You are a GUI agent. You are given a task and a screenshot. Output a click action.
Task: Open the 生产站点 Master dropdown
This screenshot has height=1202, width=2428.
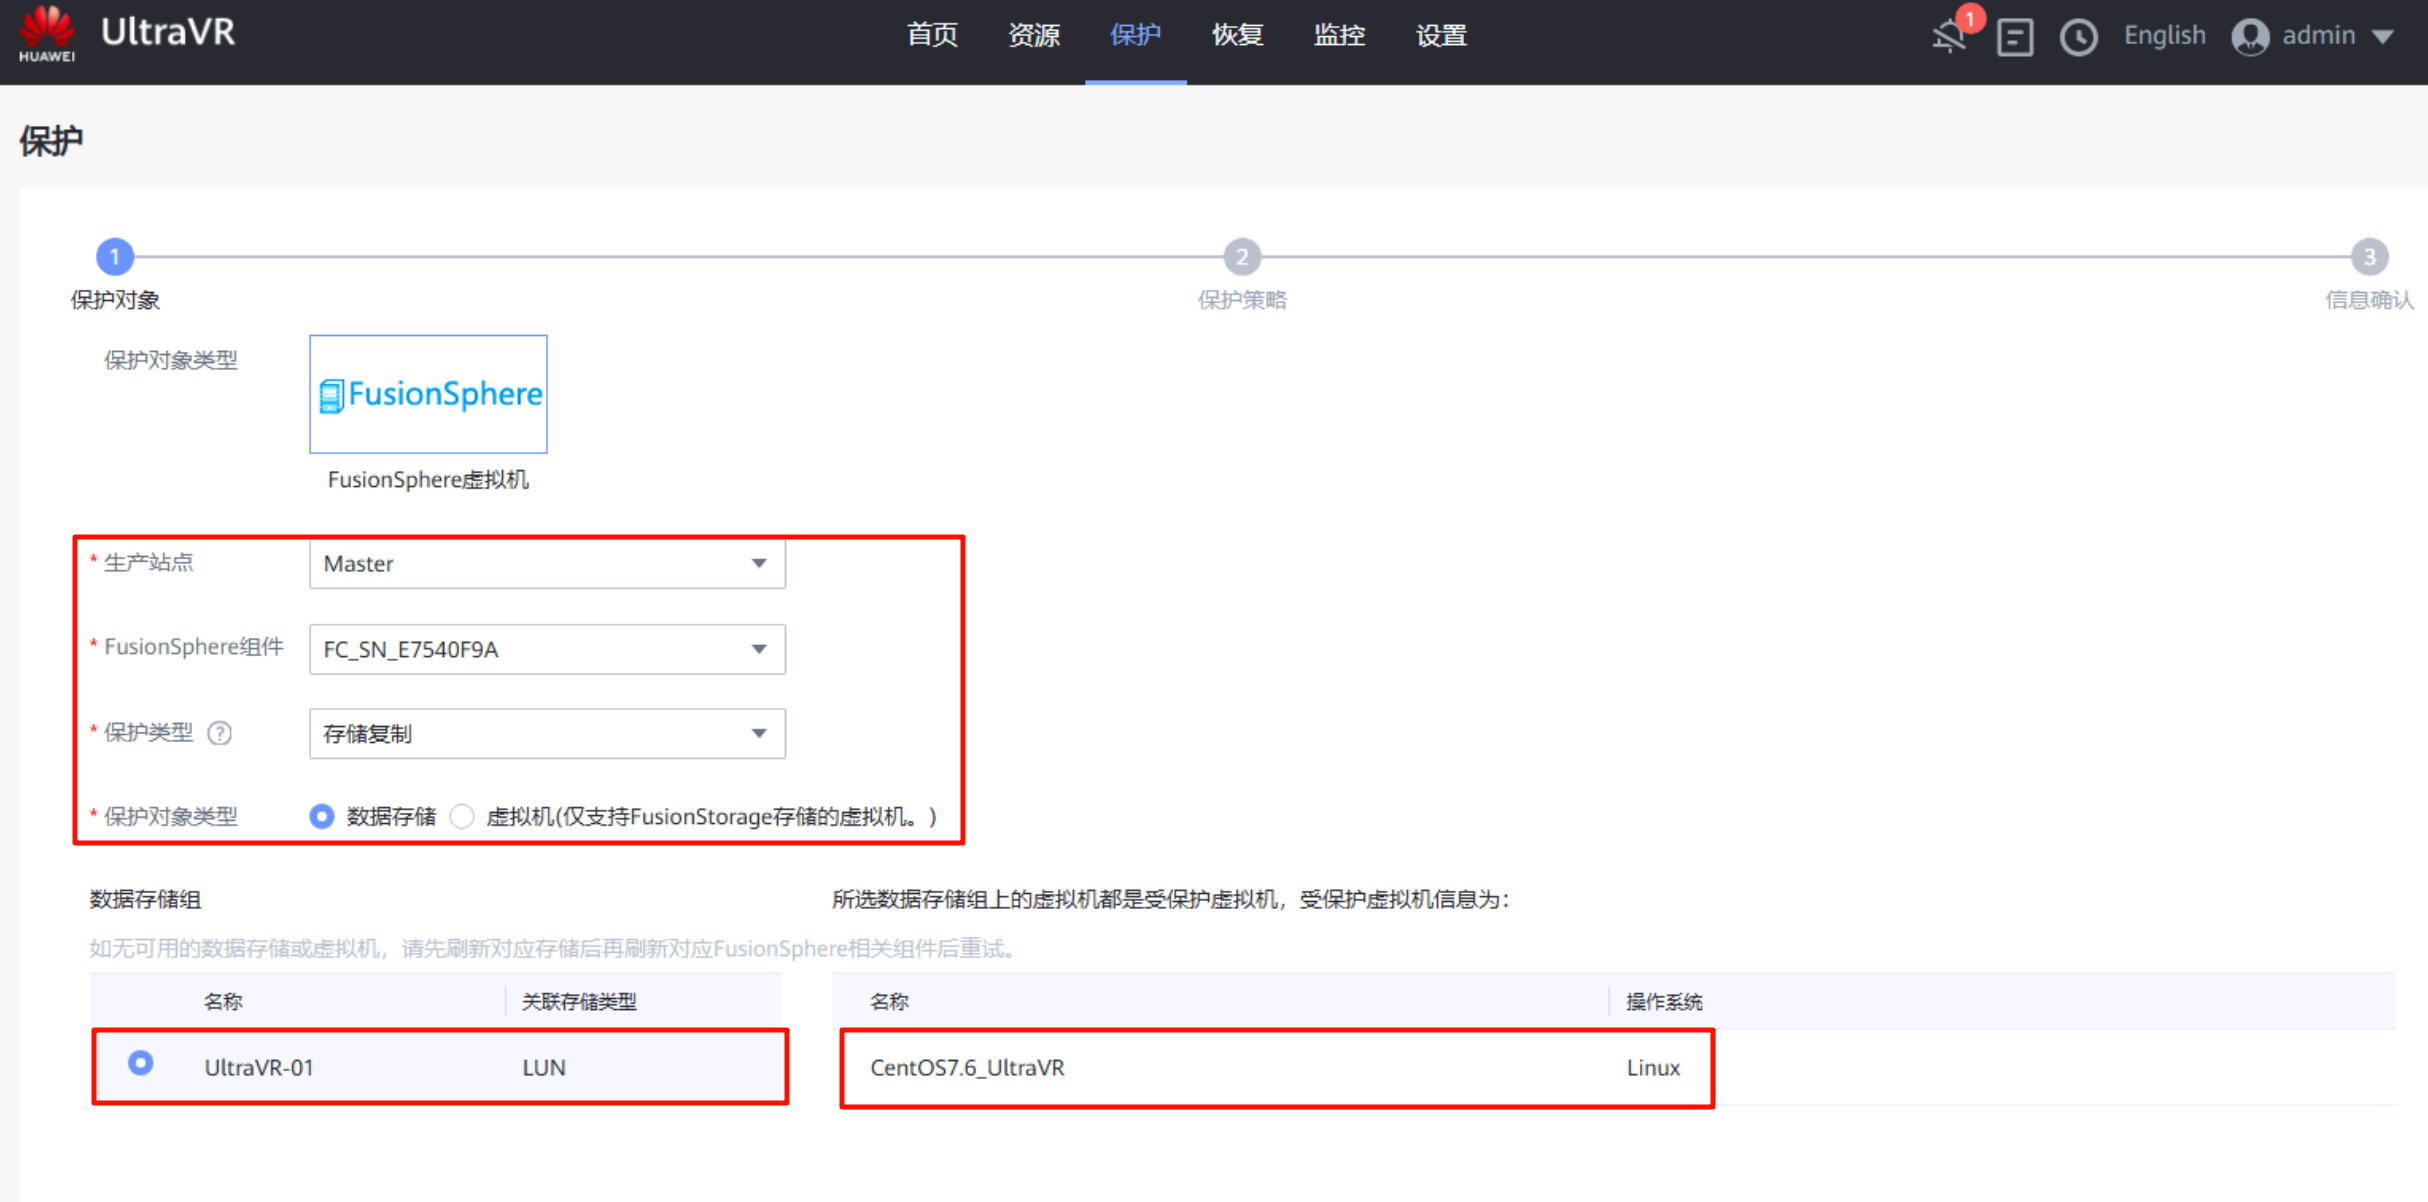click(x=547, y=564)
